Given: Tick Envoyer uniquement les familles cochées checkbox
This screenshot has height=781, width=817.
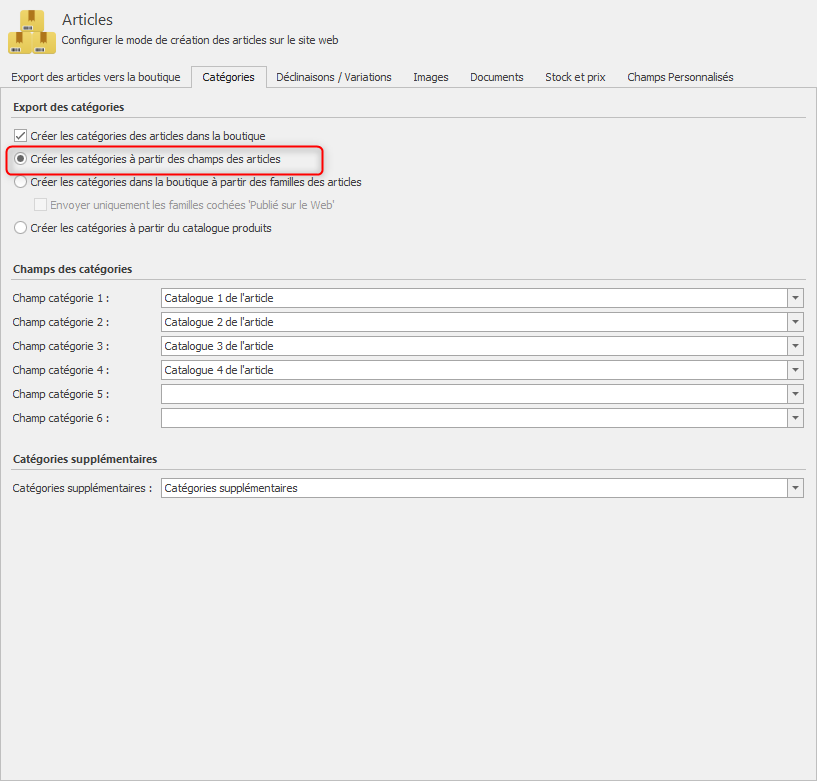Looking at the screenshot, I should pyautogui.click(x=40, y=205).
